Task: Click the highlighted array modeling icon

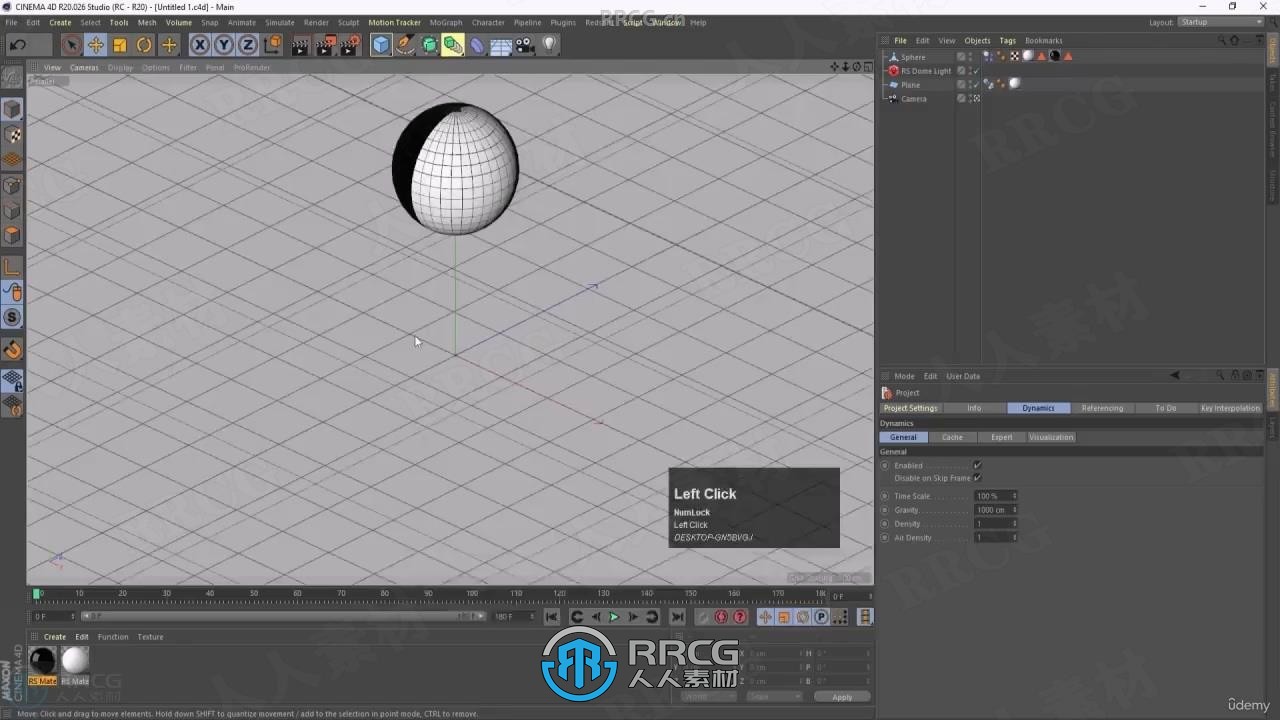Action: point(453,44)
